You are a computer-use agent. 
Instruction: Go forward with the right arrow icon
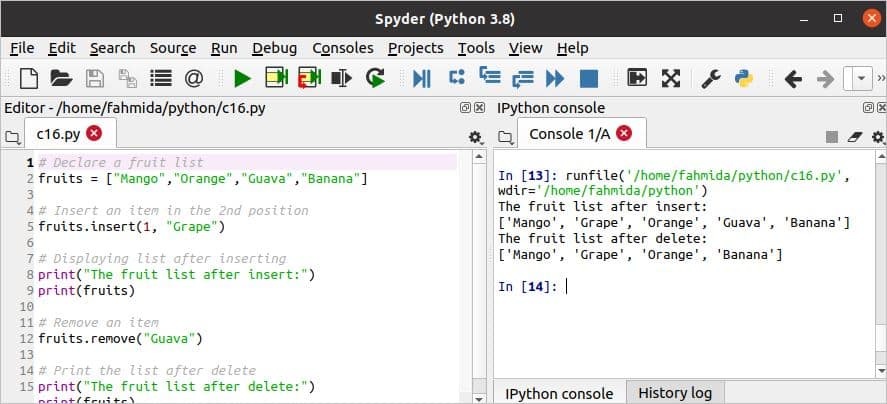coord(825,79)
